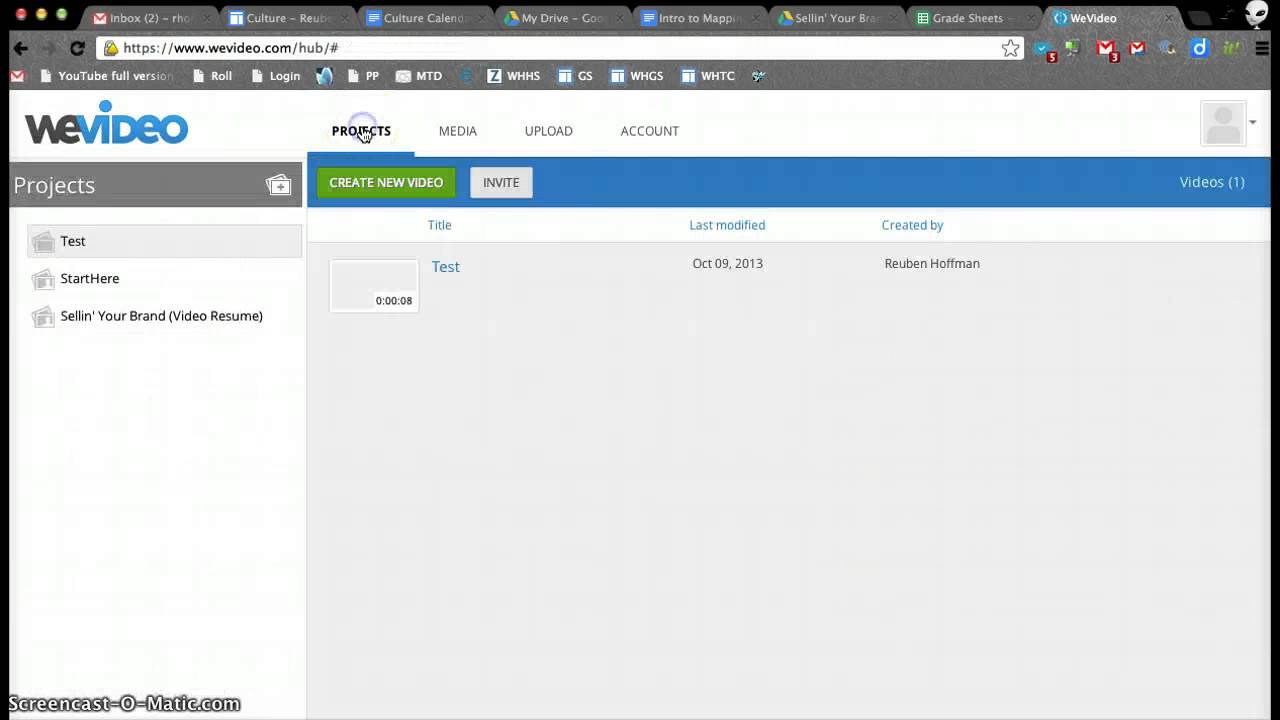The width and height of the screenshot is (1280, 720).
Task: Reload the page with refresh icon
Action: coord(76,48)
